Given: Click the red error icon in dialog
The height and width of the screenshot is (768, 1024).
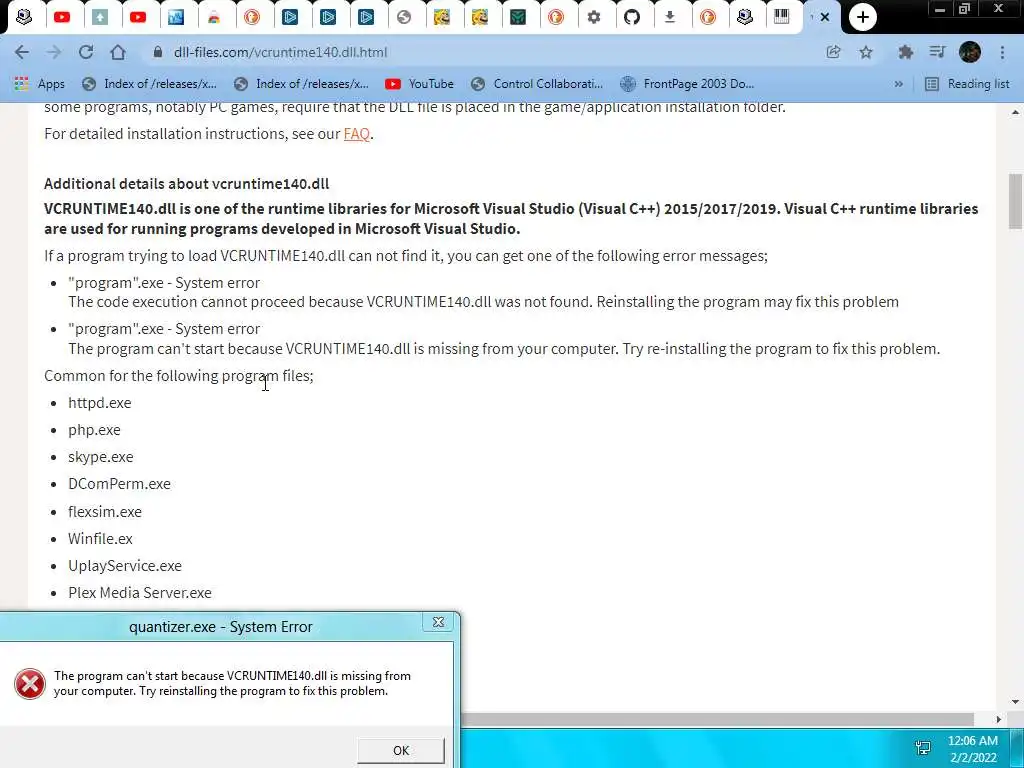Looking at the screenshot, I should pos(30,684).
